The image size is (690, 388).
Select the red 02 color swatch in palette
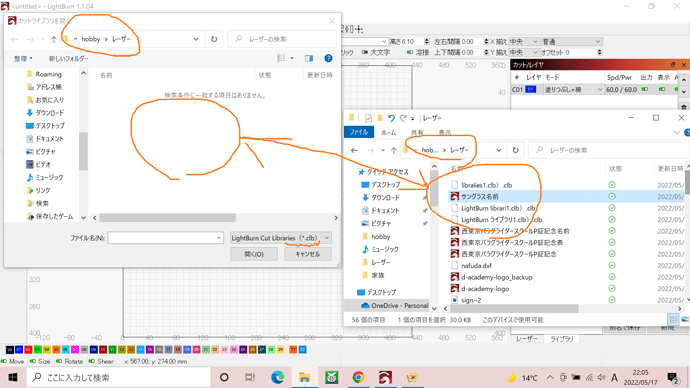(28, 349)
